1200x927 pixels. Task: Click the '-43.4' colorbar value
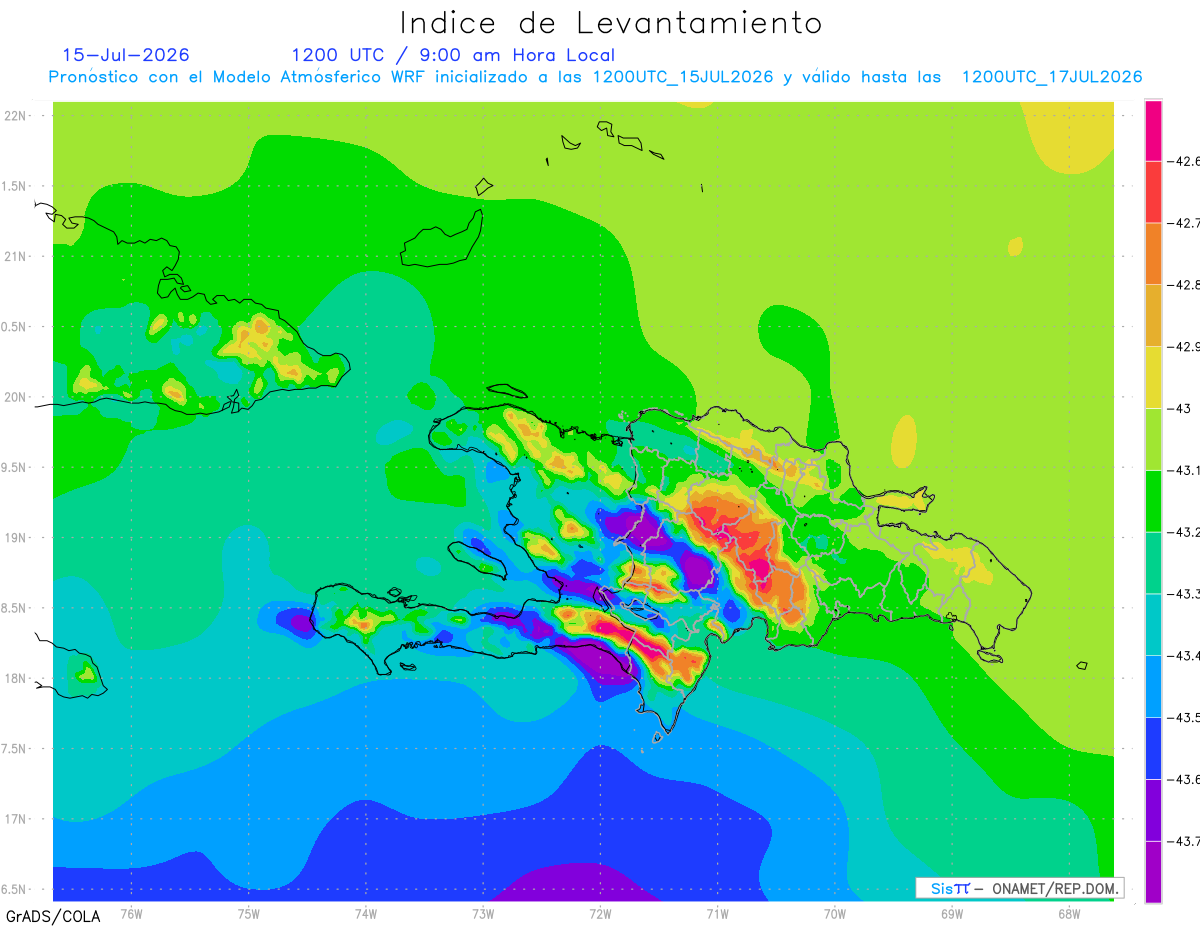click(1184, 655)
